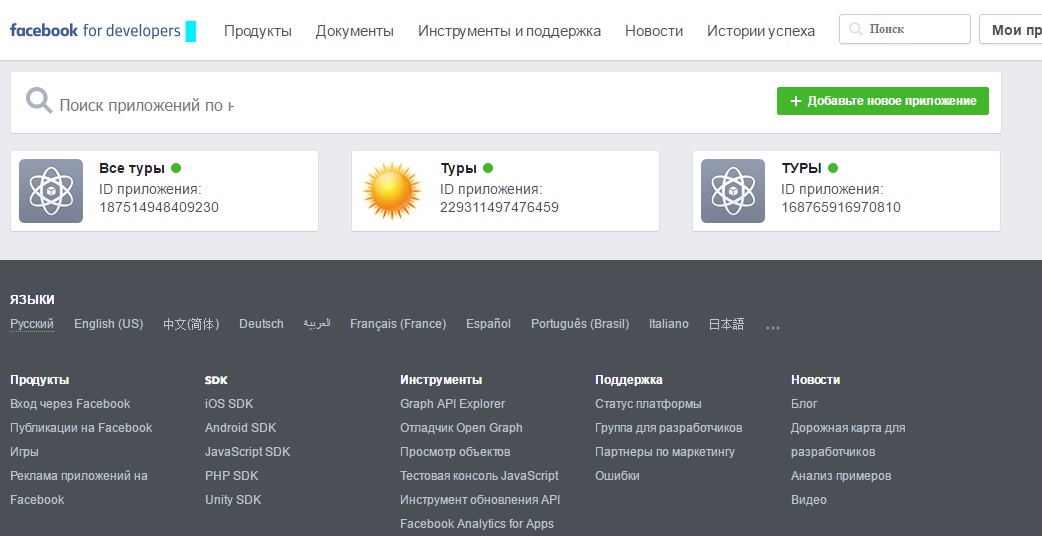Open Отладчик Open Graph link
This screenshot has height=536, width=1042.
[461, 428]
